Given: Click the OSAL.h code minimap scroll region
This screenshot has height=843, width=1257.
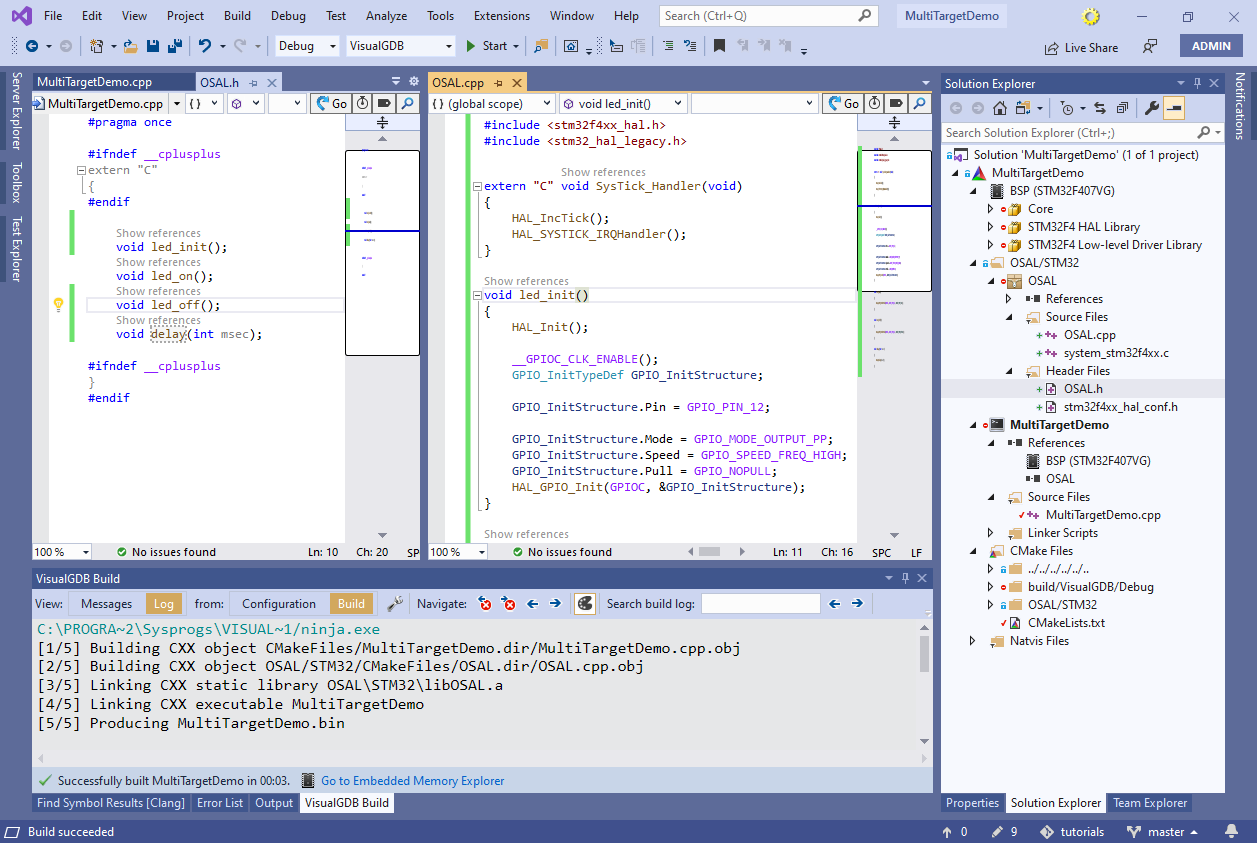Looking at the screenshot, I should 382,253.
